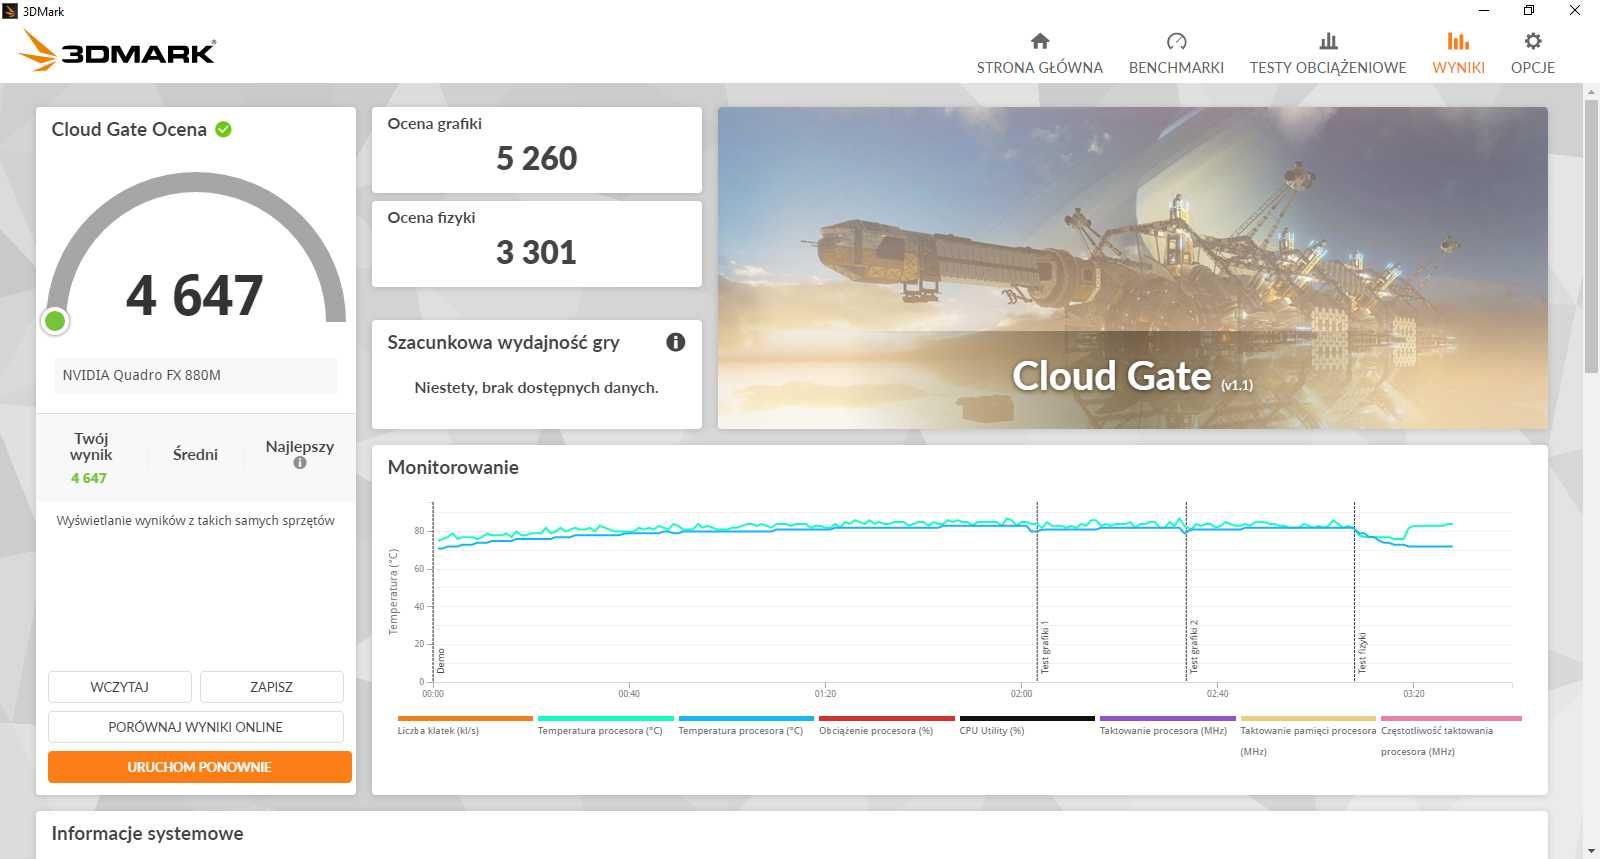Click the green validation checkmark next to Cloud Gate Ocena
The image size is (1600, 859).
pyautogui.click(x=224, y=129)
